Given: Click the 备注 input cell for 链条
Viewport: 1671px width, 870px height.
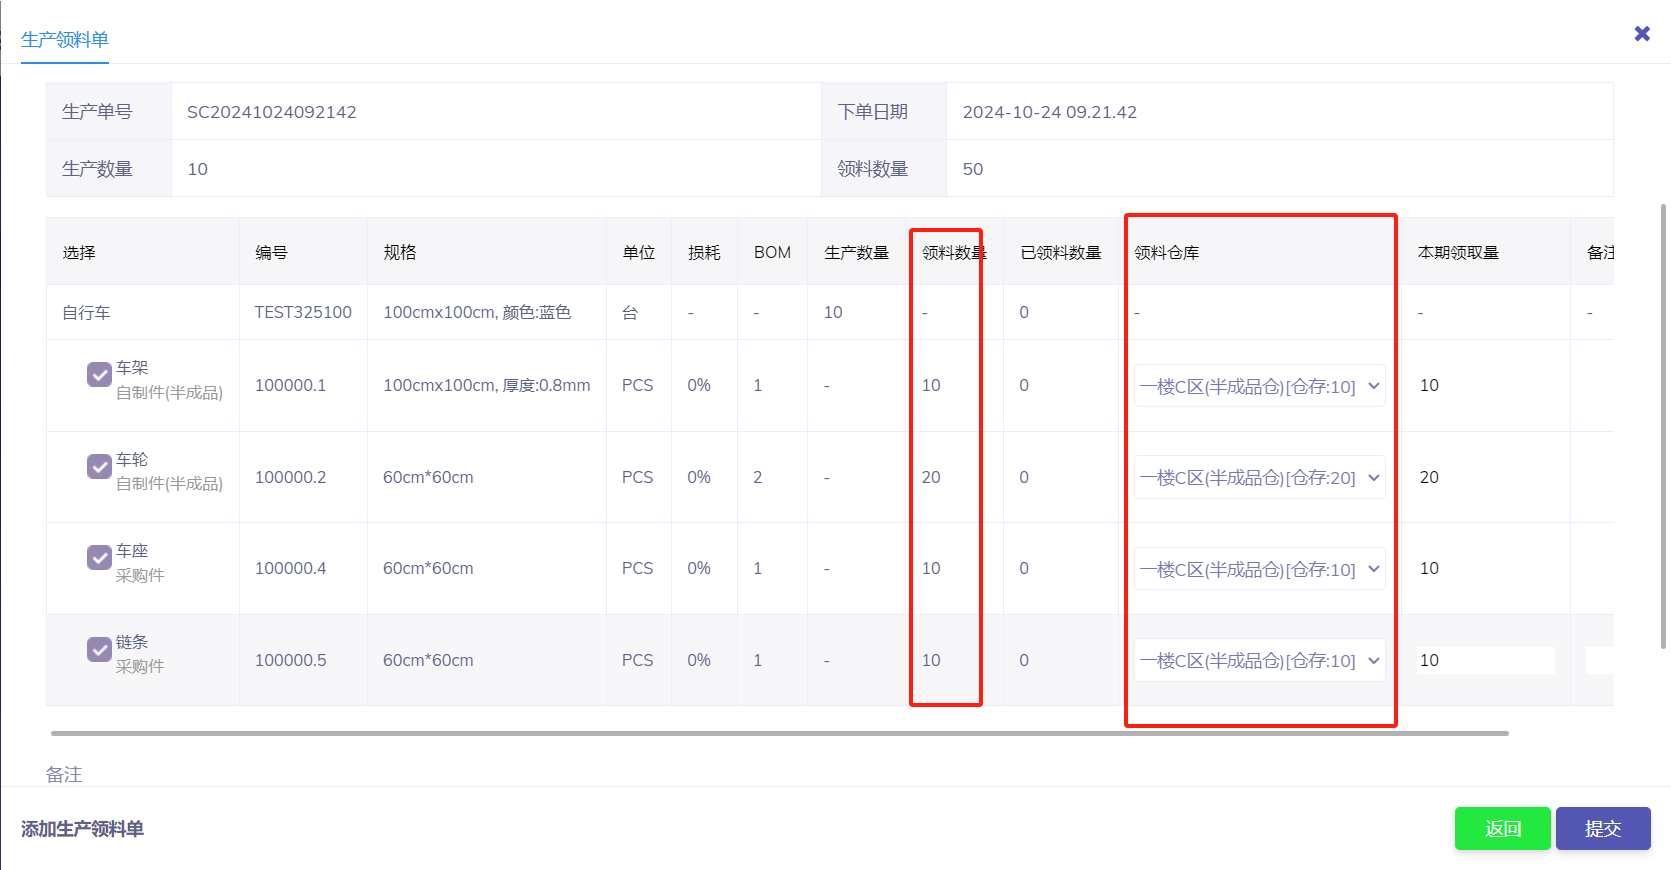Looking at the screenshot, I should coord(1598,660).
